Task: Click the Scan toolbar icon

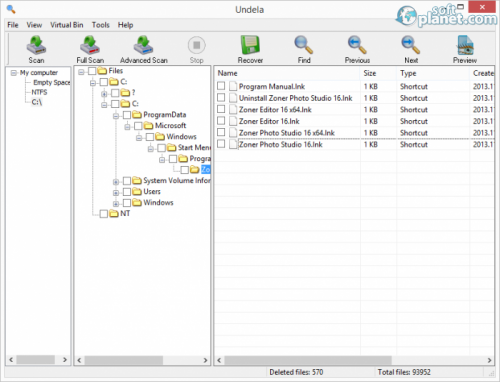Action: pyautogui.click(x=36, y=46)
